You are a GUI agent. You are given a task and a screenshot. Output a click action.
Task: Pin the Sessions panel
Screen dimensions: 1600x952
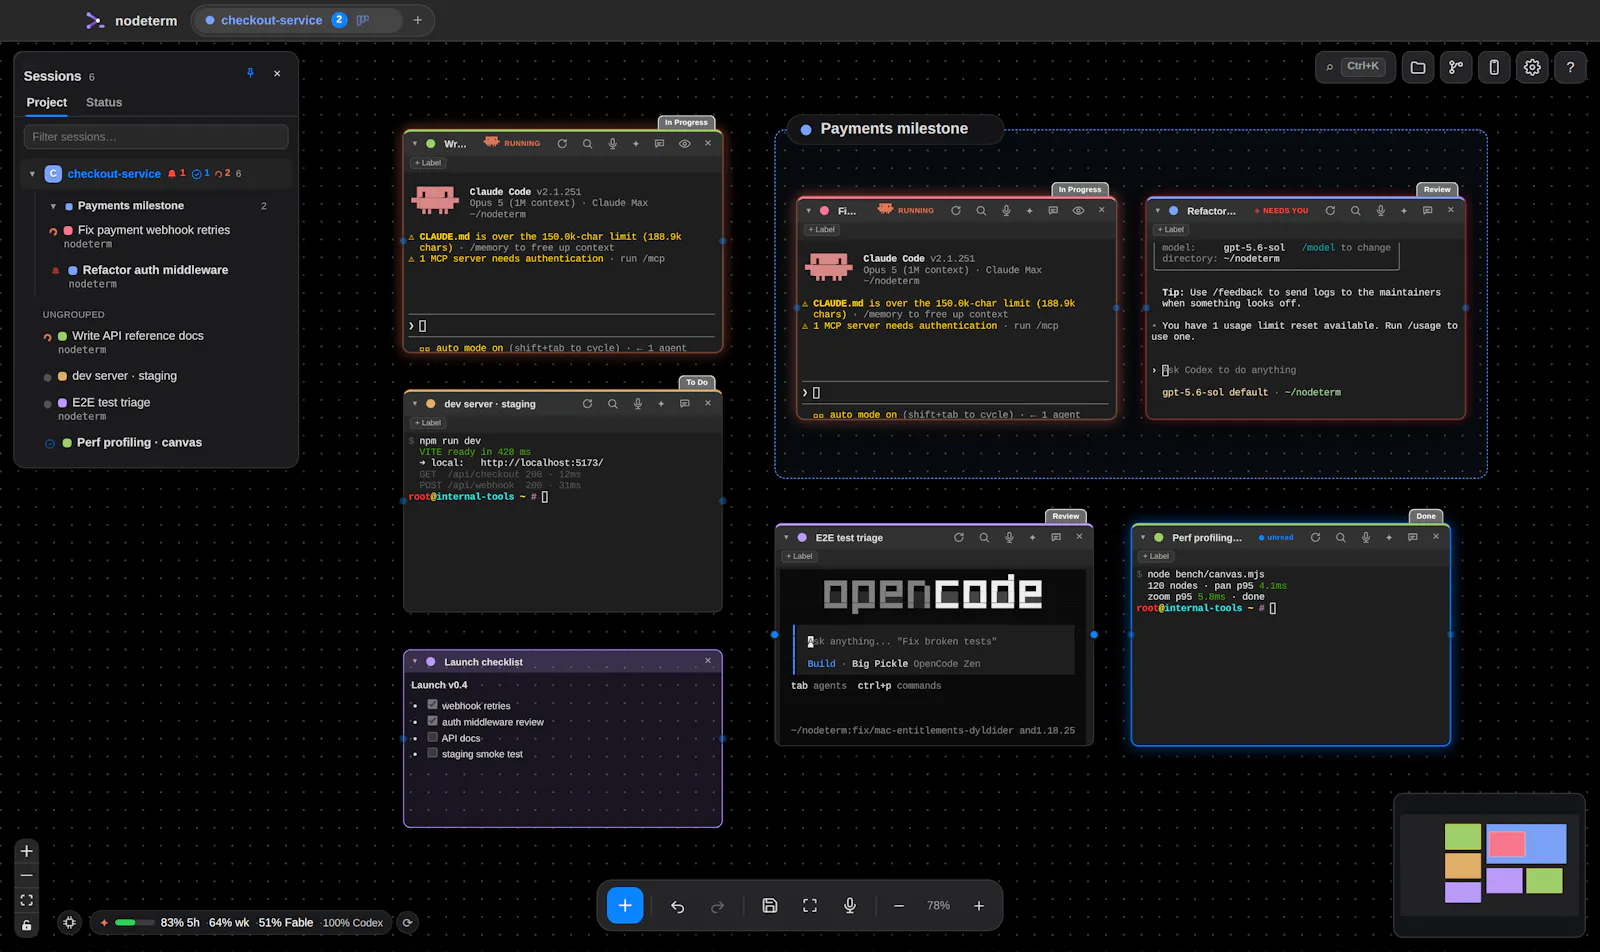pyautogui.click(x=250, y=73)
